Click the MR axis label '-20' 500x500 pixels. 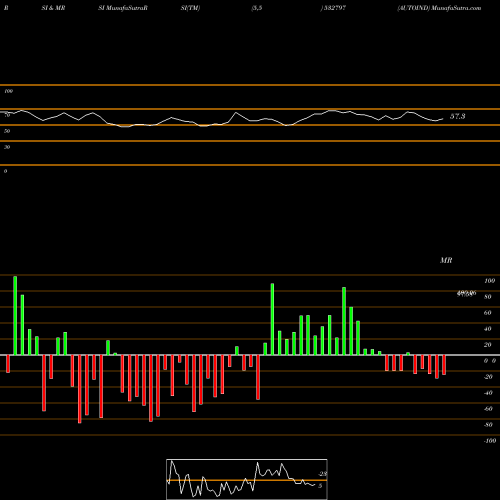(488, 377)
